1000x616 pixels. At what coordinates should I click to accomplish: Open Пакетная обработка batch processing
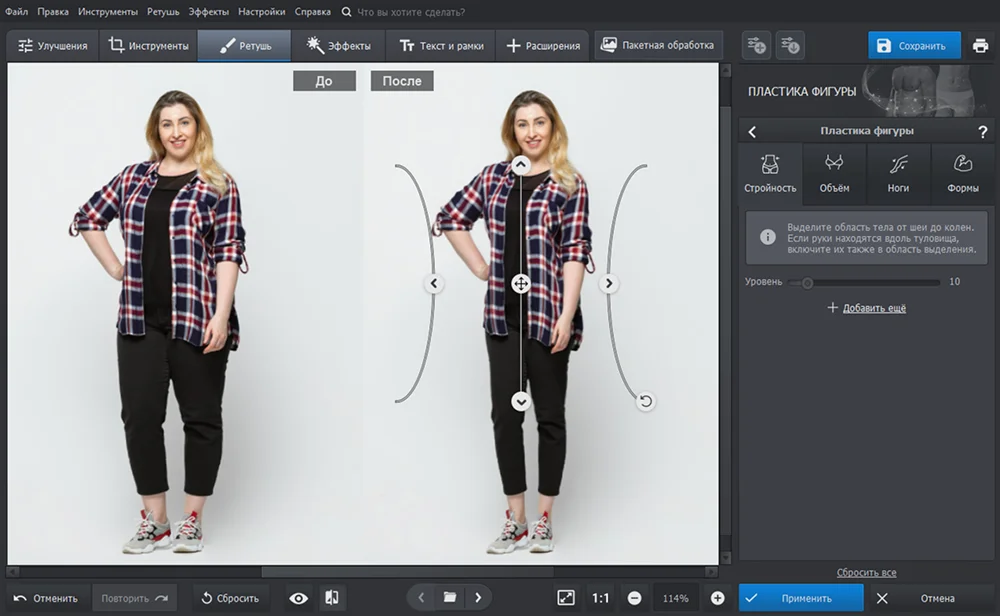(658, 45)
